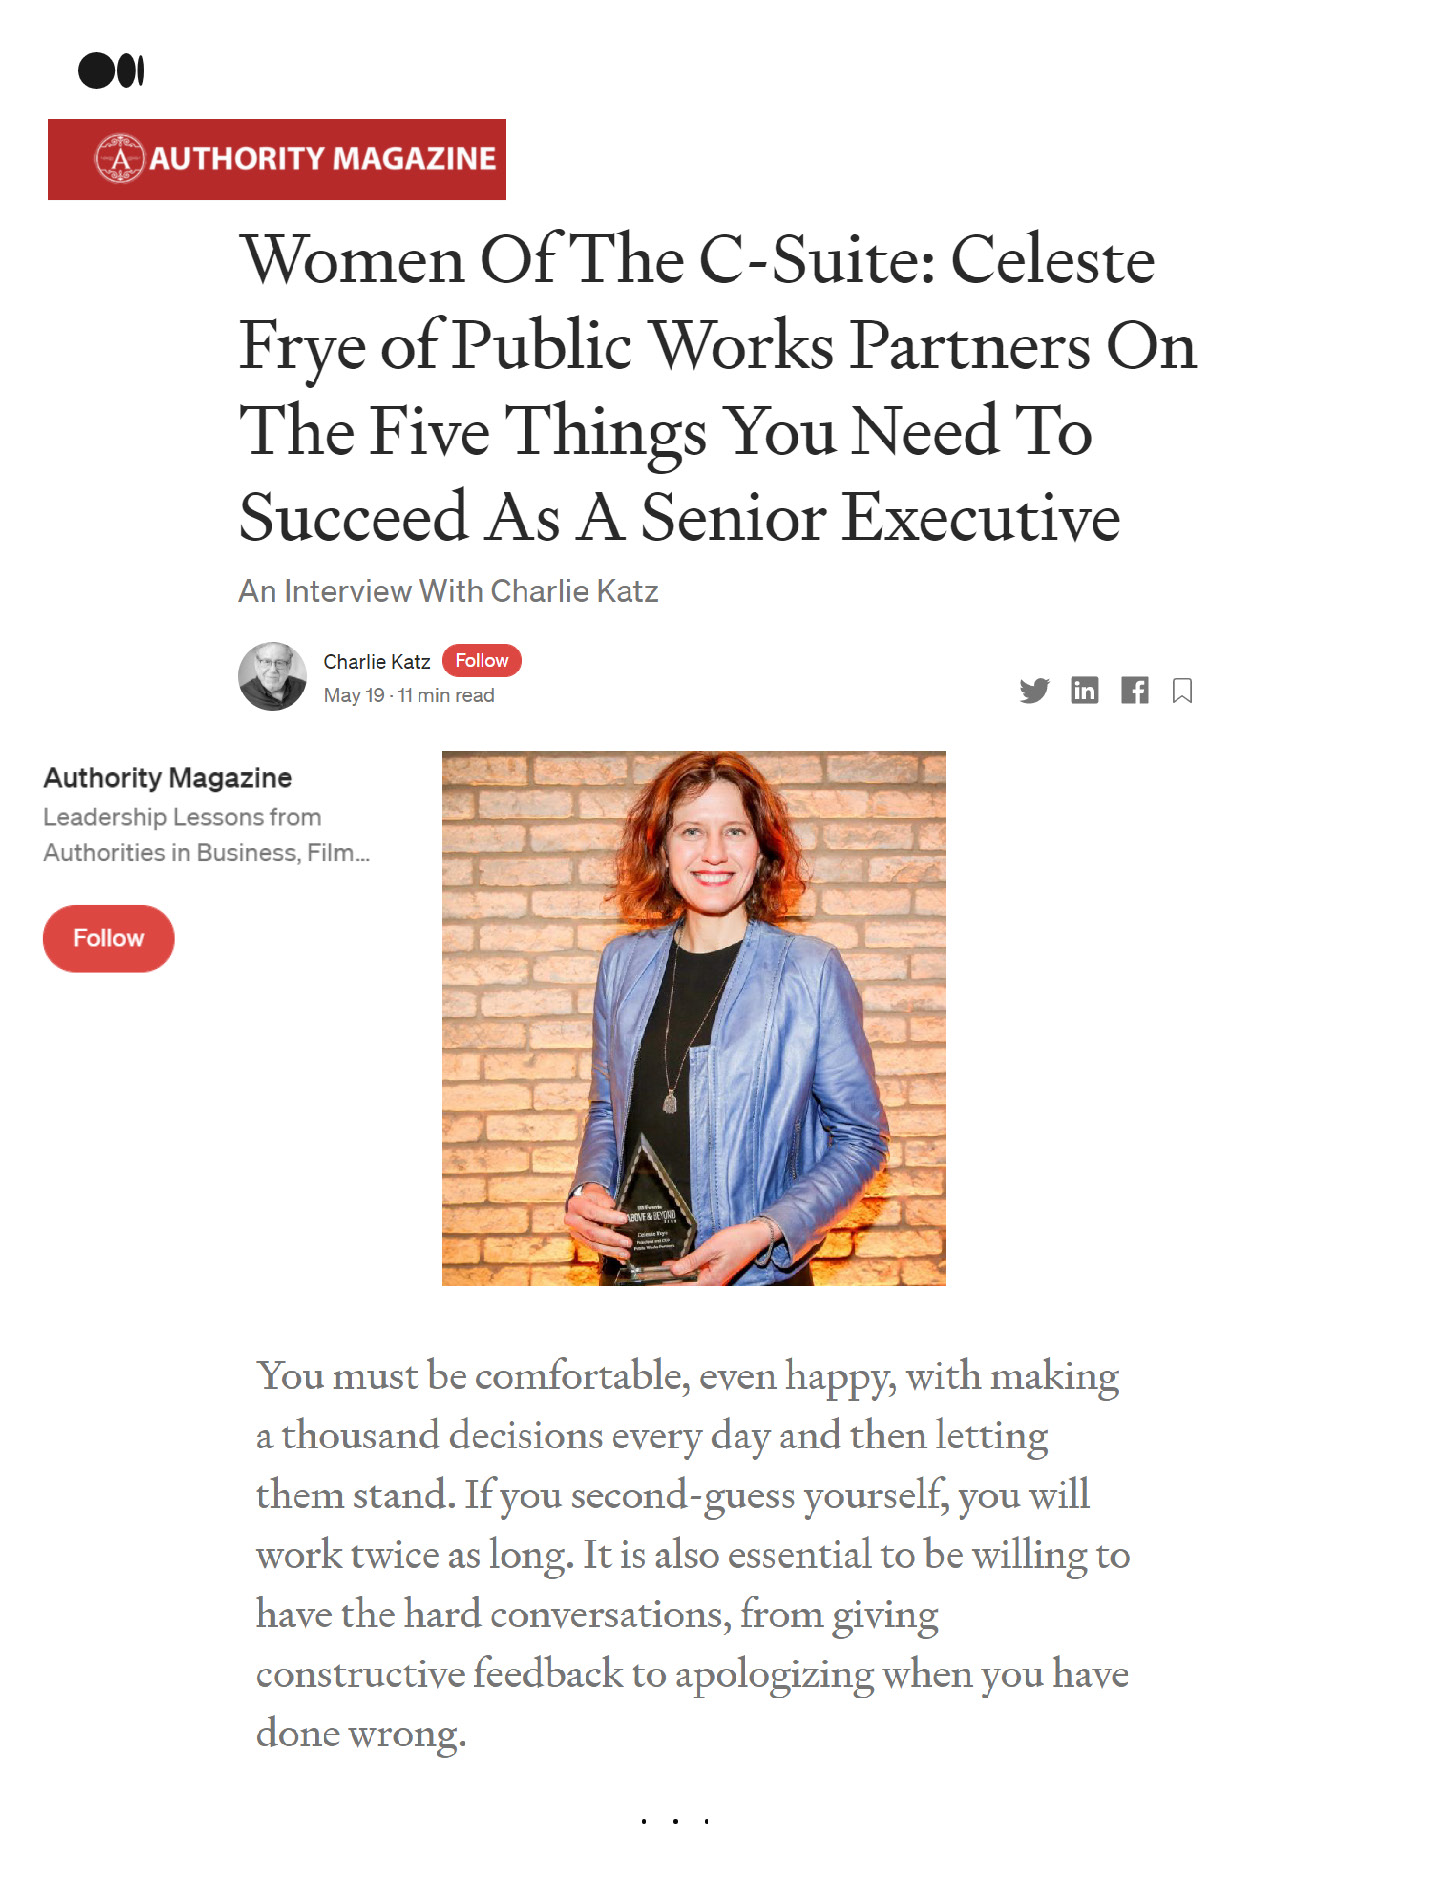Image resolution: width=1454 pixels, height=1881 pixels.
Task: Open the Authority Magazine sidebar title link
Action: click(x=167, y=778)
